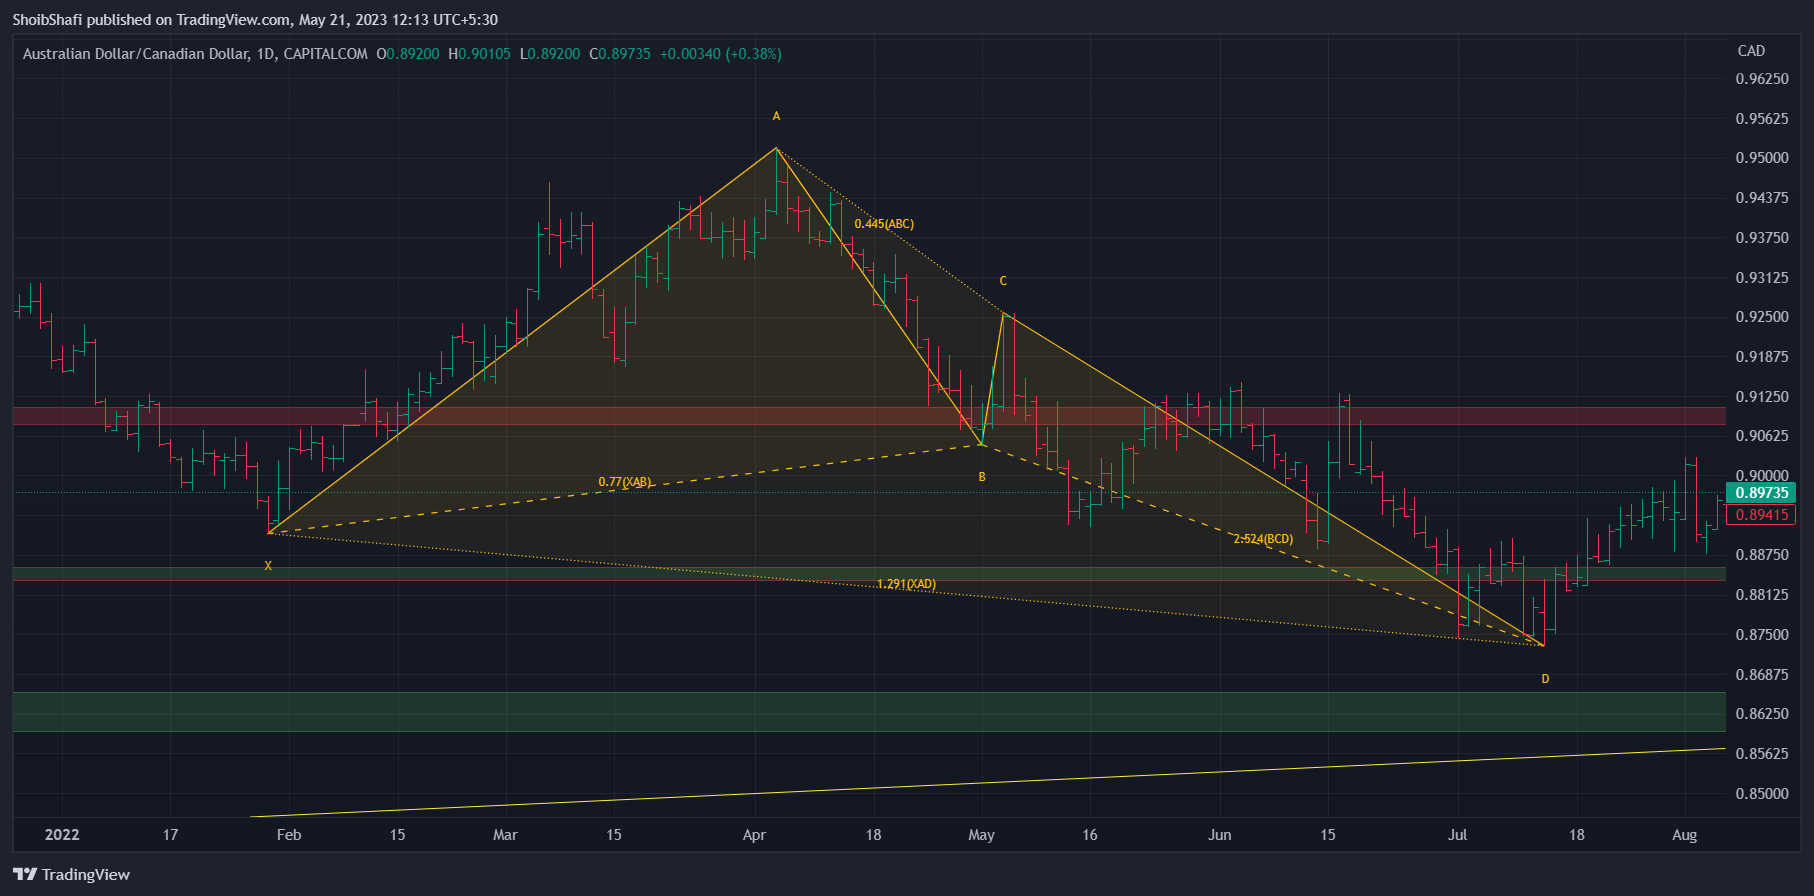The image size is (1814, 896).
Task: Click the symbol title Australian Dollar/Canadian Dollar
Action: tap(135, 54)
